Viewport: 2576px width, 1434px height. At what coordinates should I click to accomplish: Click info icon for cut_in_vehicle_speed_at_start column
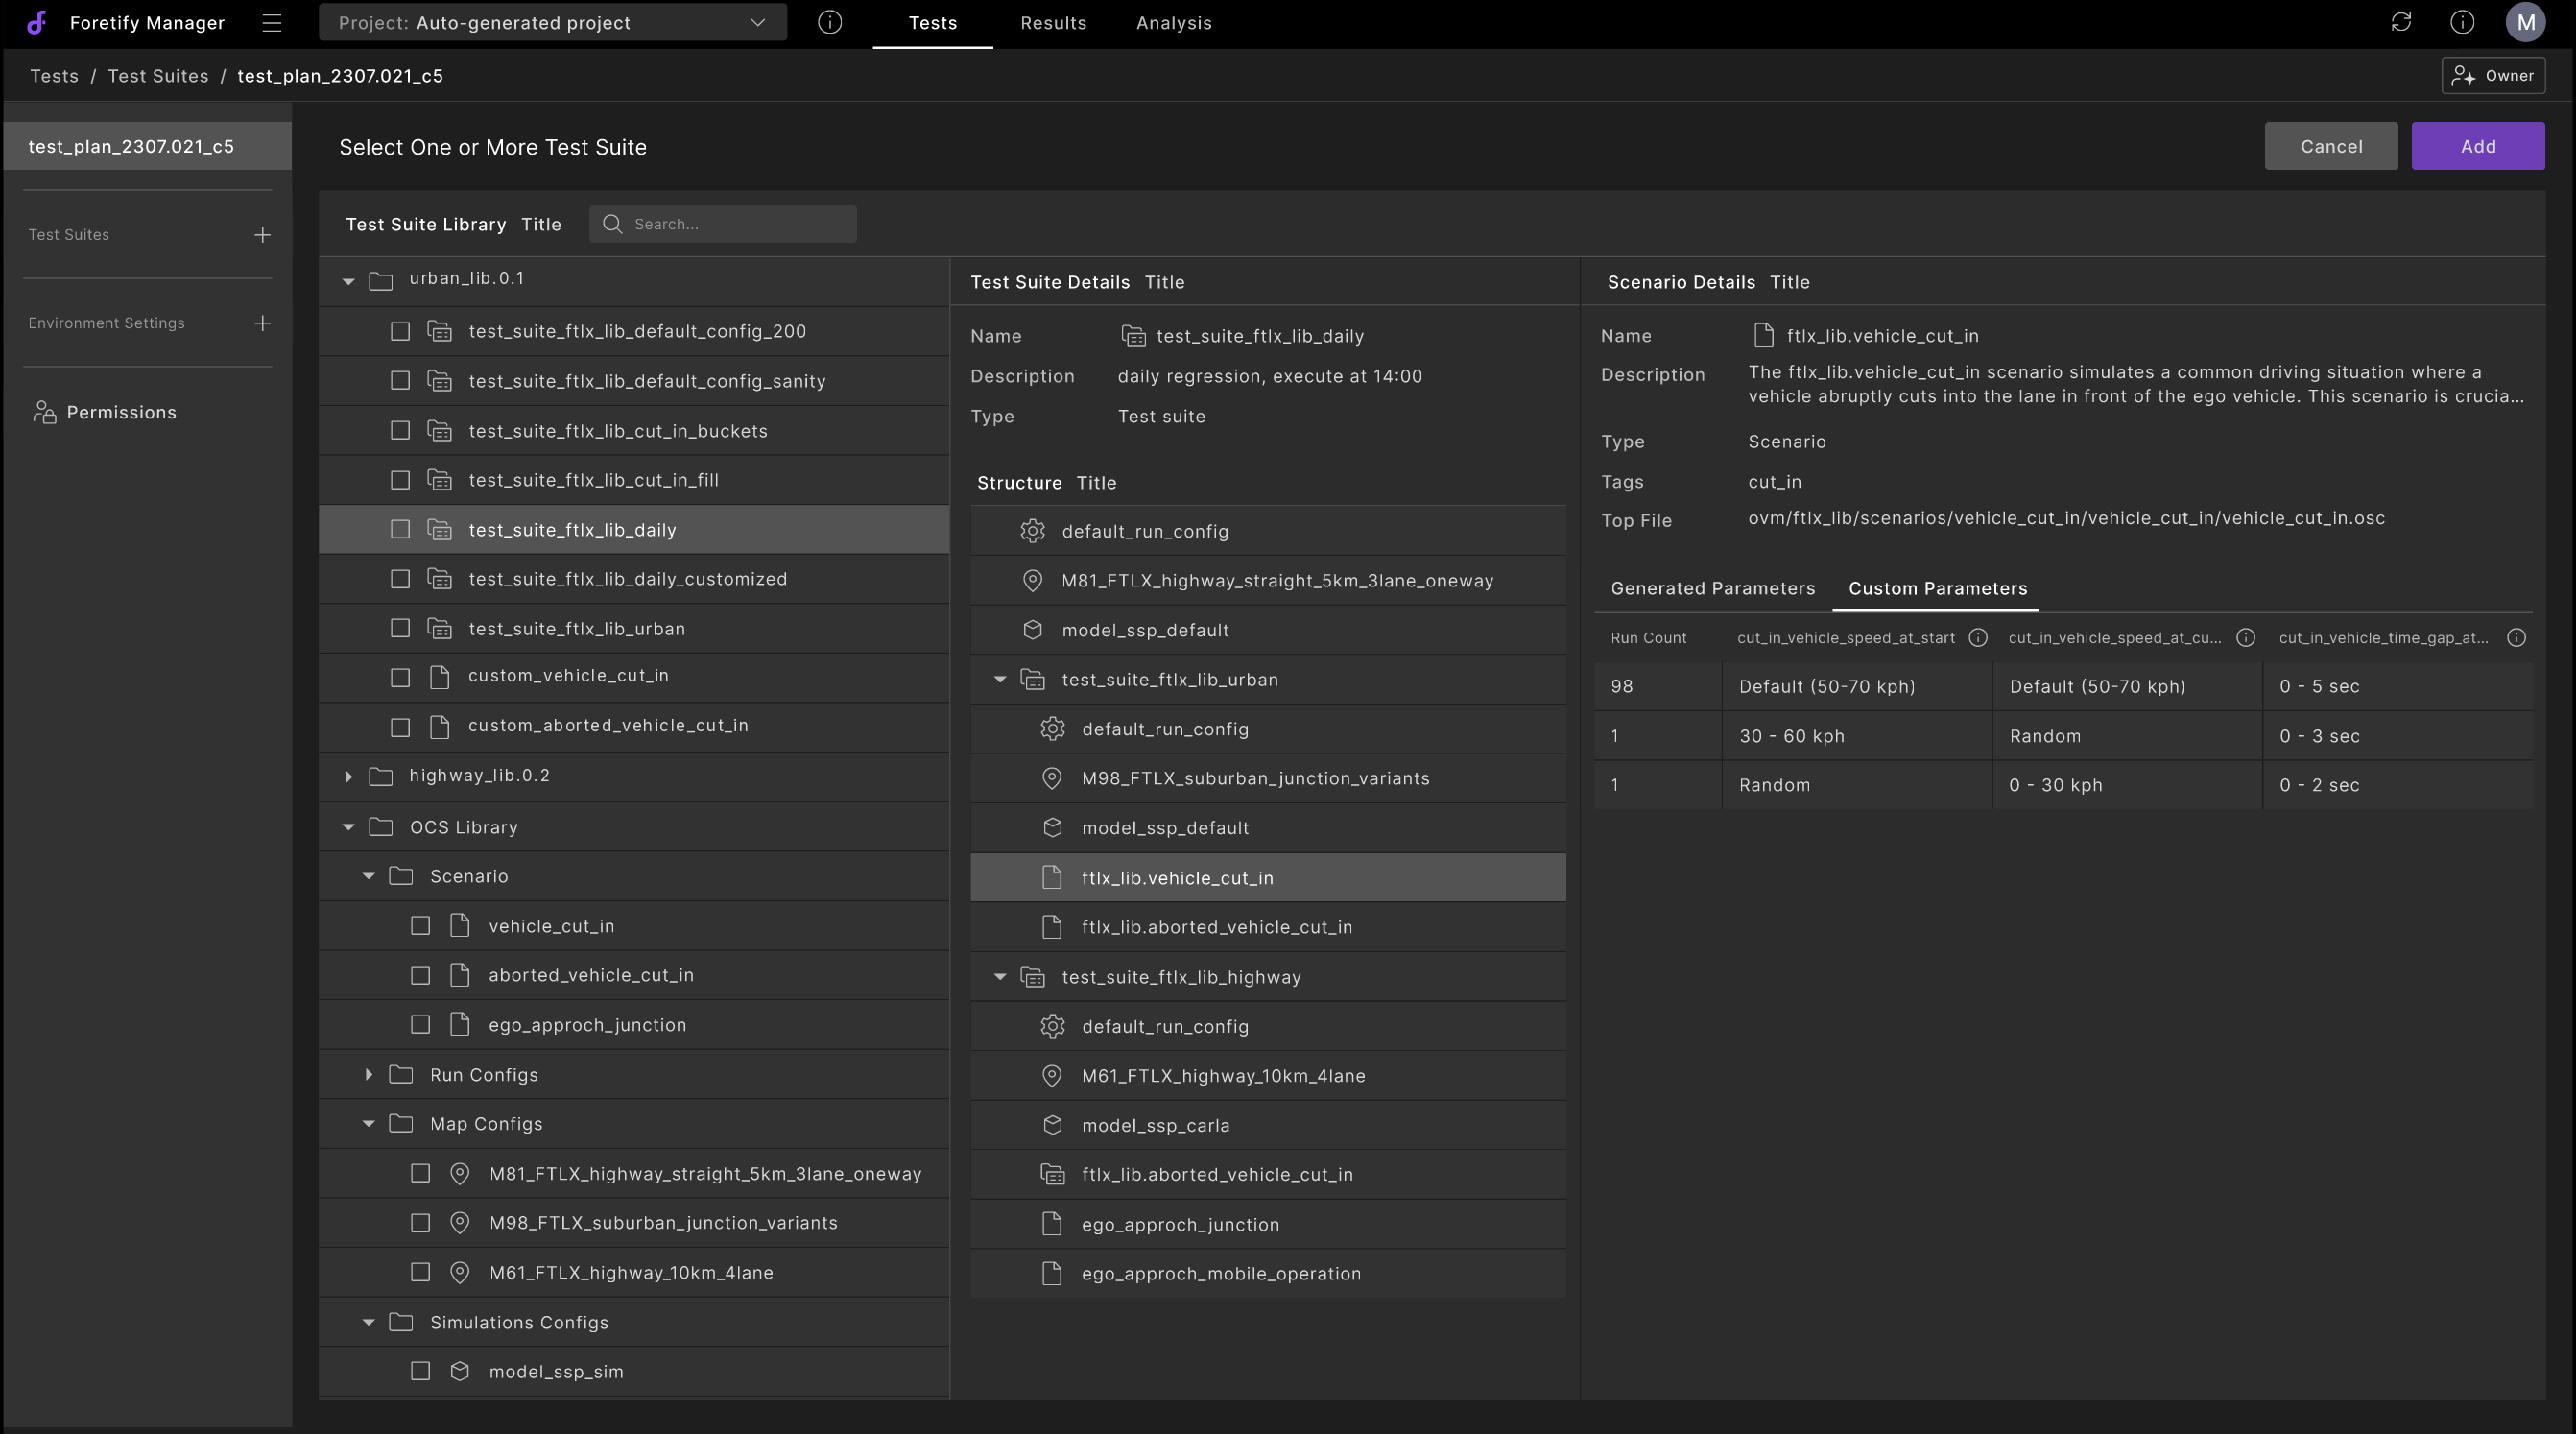1977,638
